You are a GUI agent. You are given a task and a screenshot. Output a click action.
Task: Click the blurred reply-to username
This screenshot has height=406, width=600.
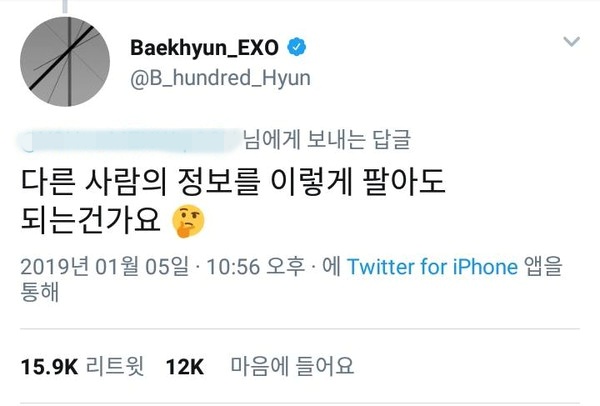[129, 141]
